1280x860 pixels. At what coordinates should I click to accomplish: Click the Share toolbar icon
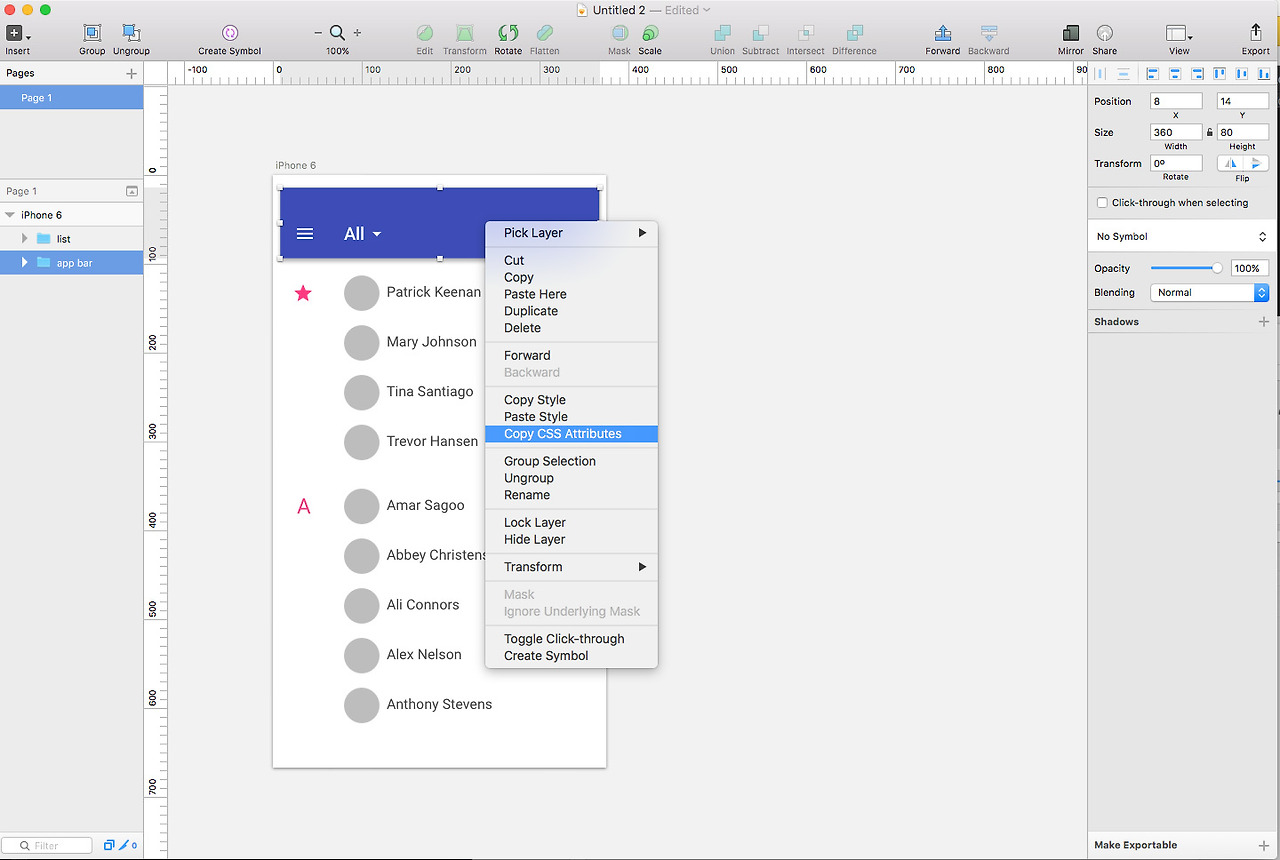click(1105, 33)
